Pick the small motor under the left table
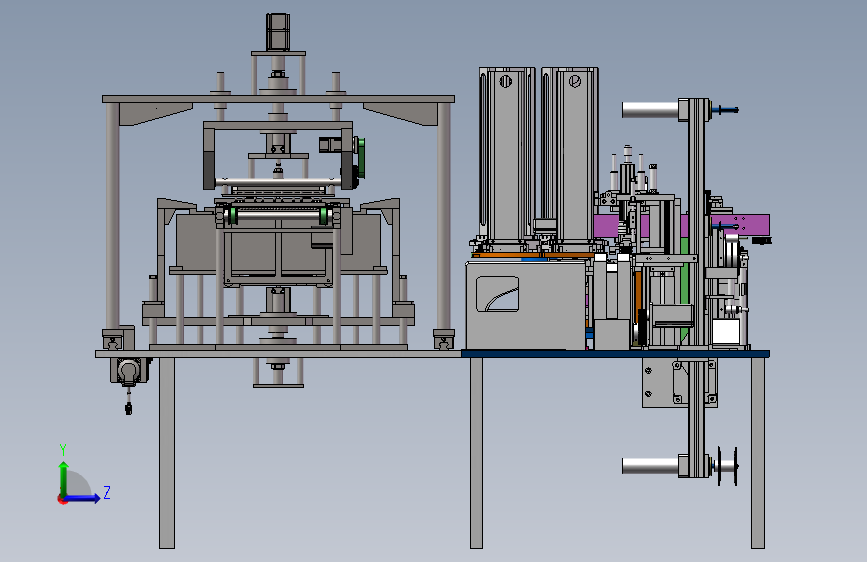Image resolution: width=867 pixels, height=562 pixels. [x=129, y=371]
